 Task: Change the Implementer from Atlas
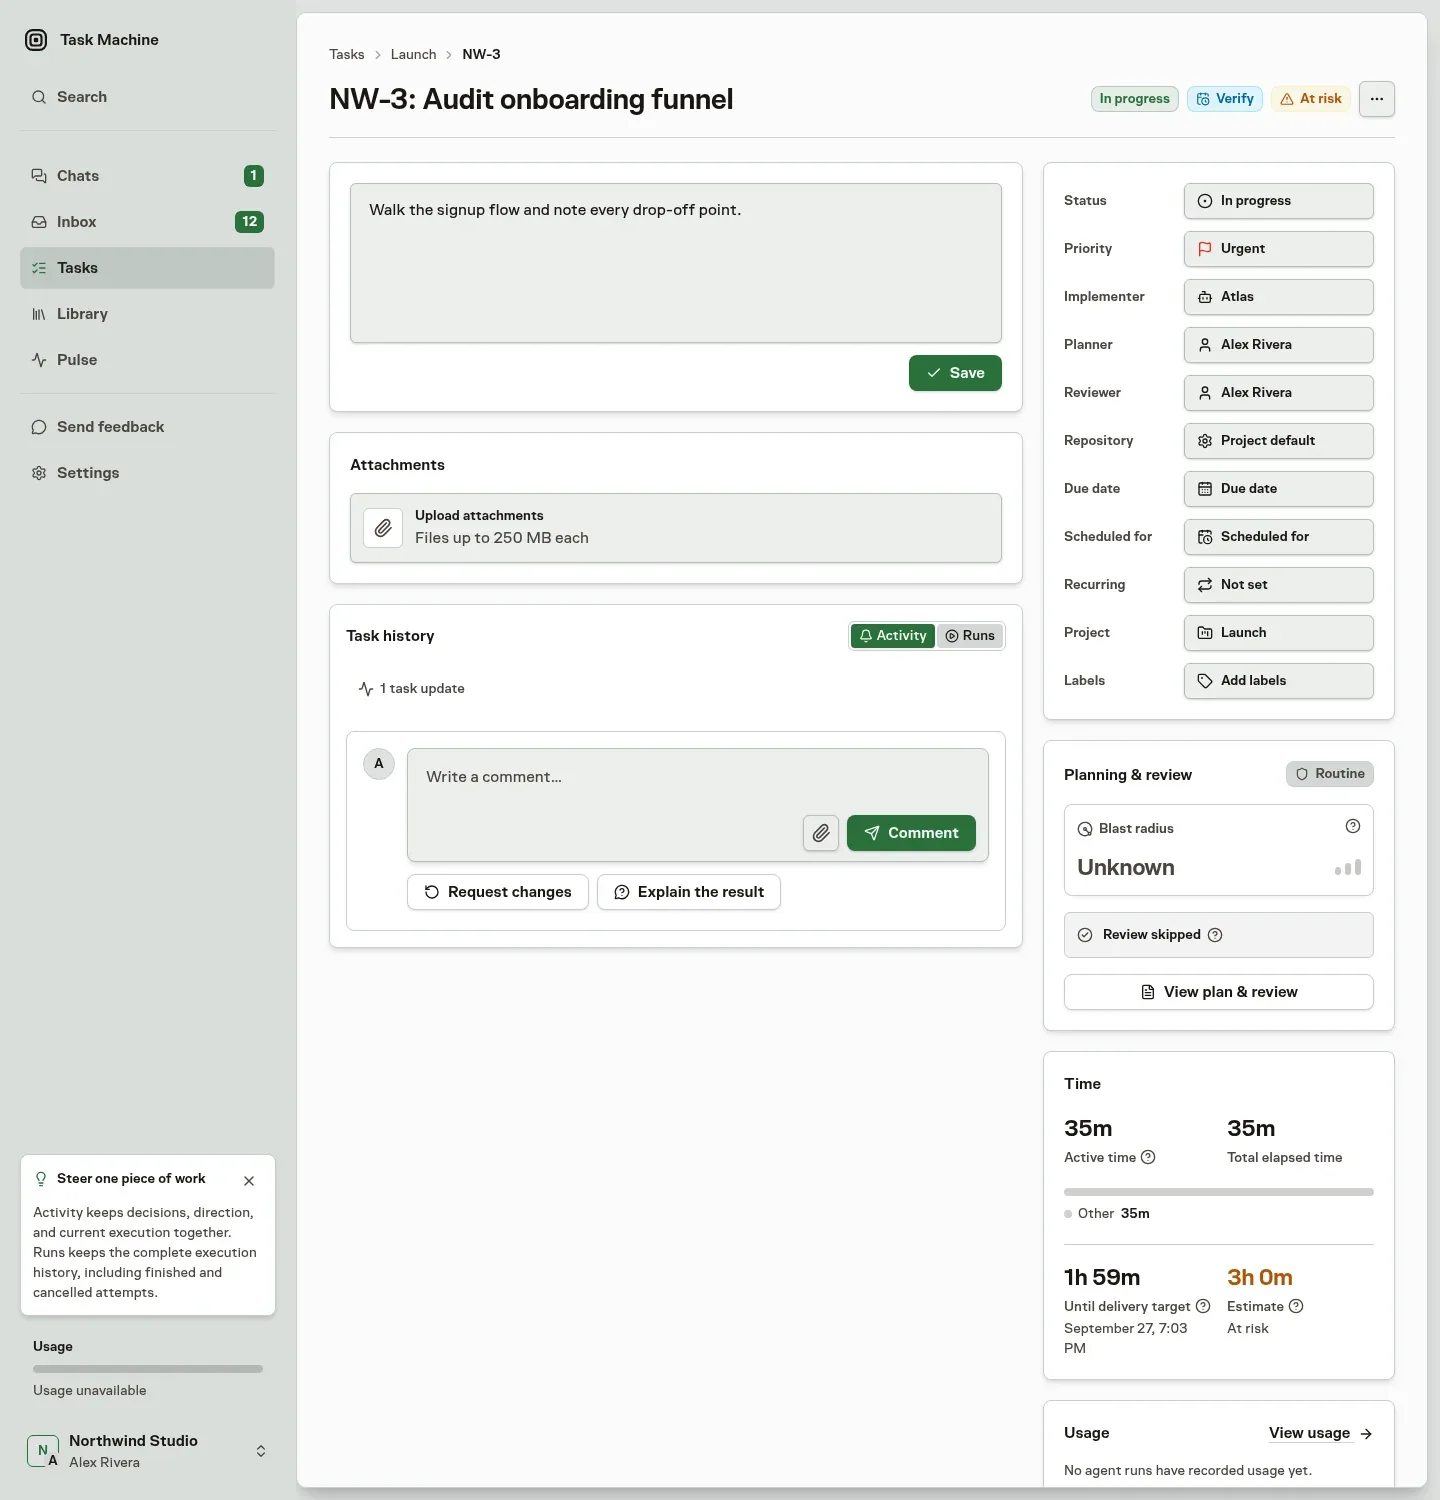click(x=1279, y=297)
